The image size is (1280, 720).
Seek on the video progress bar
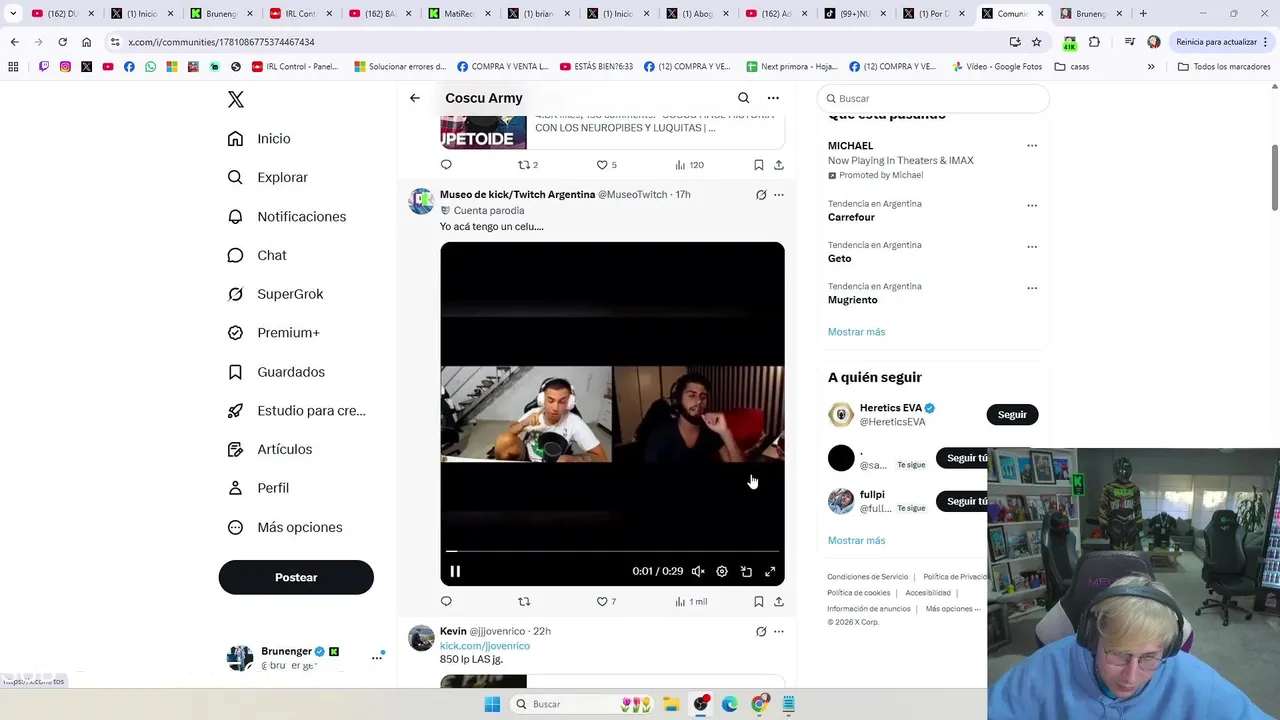click(x=612, y=551)
